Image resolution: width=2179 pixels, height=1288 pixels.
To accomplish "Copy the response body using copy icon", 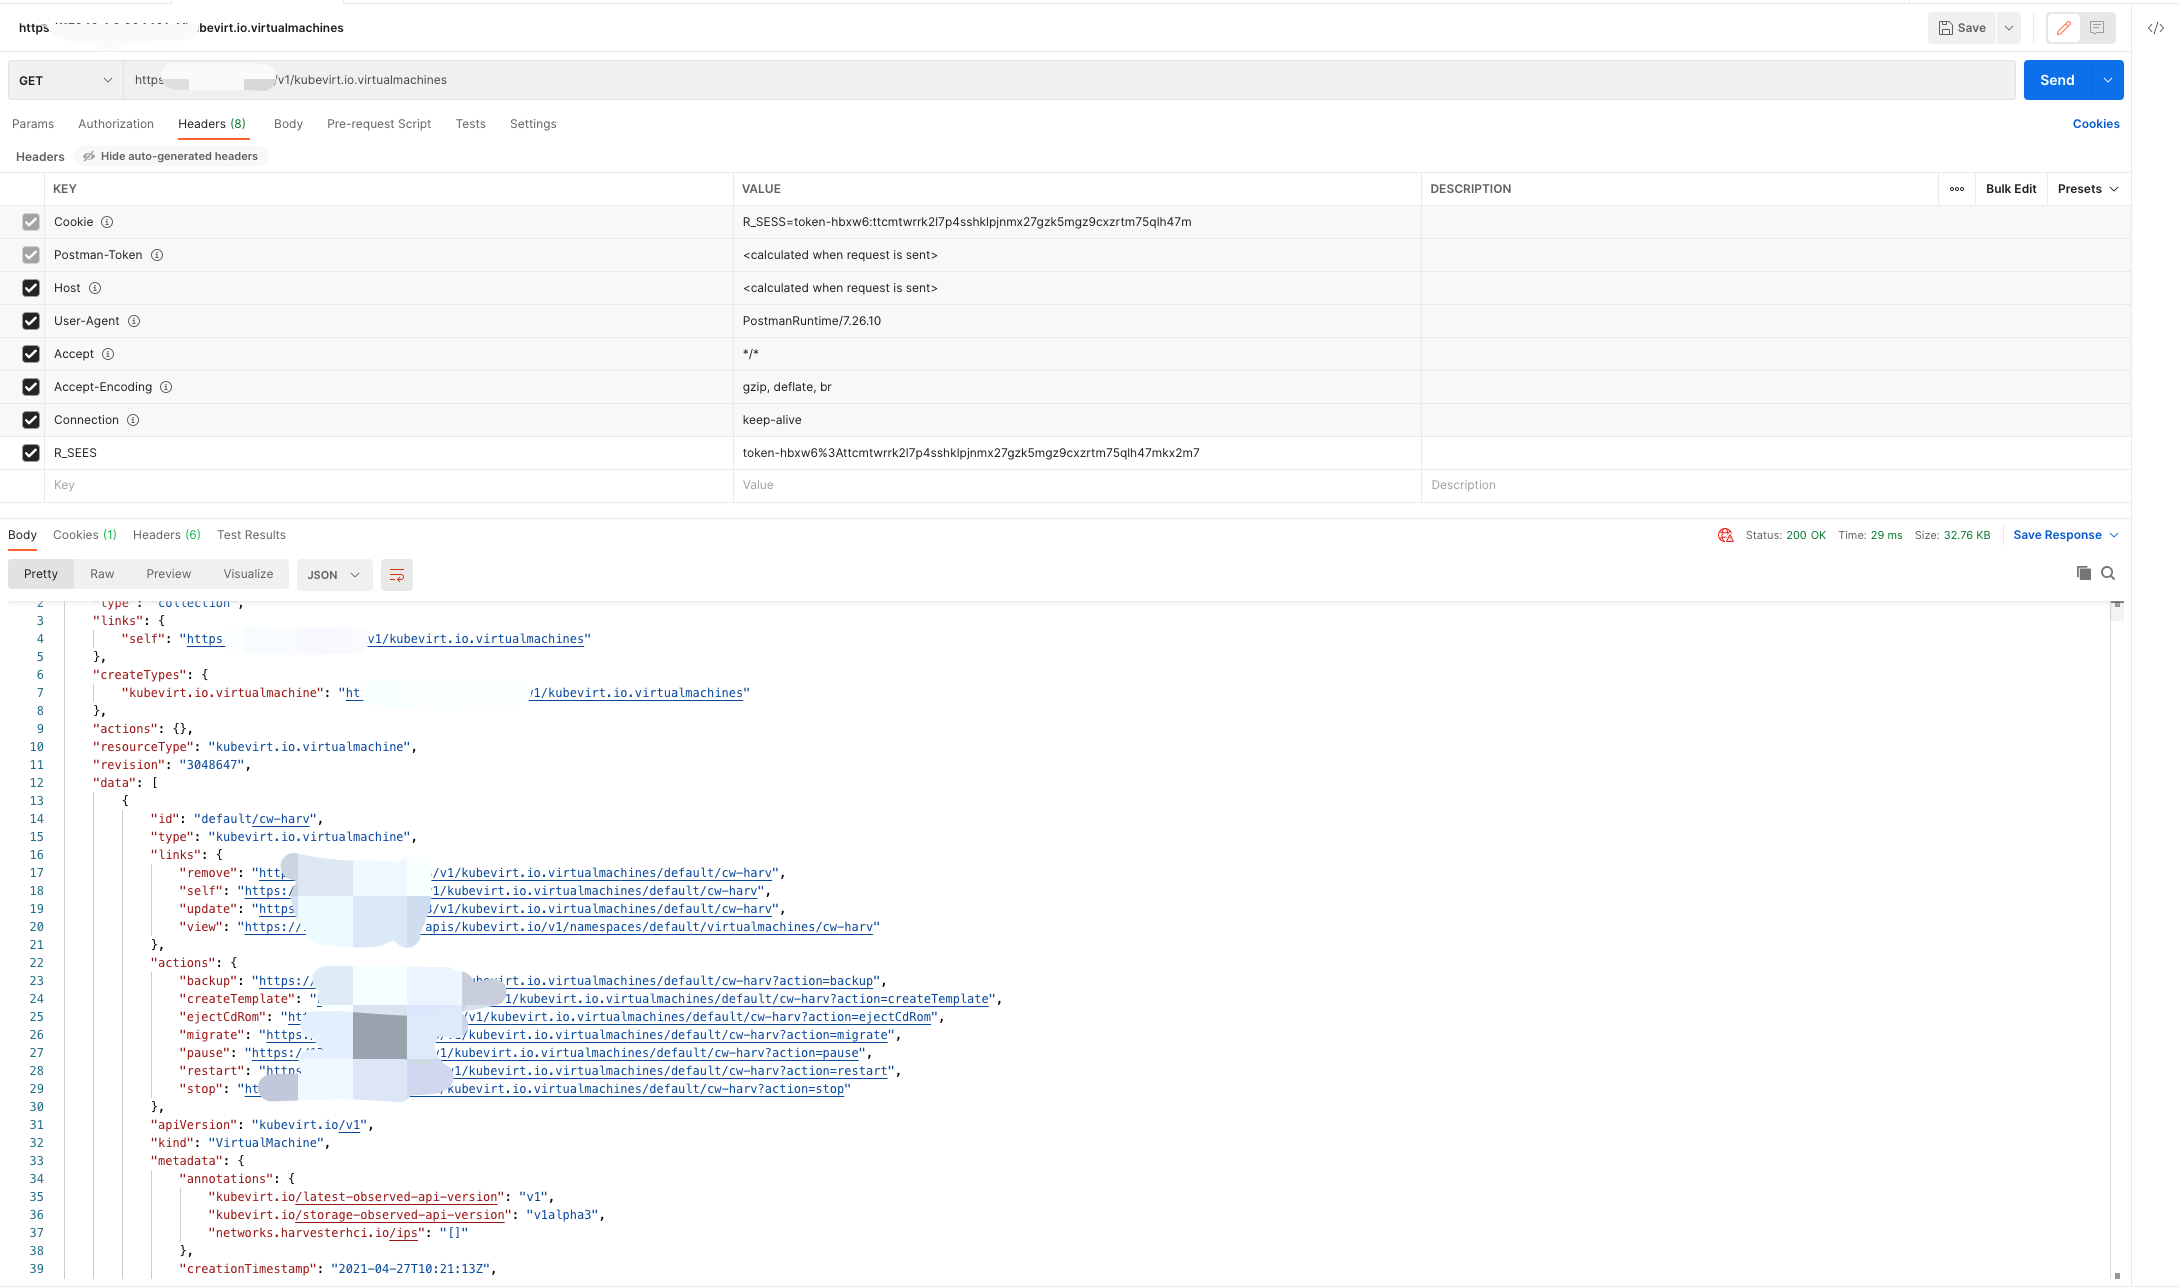I will pos(2083,573).
